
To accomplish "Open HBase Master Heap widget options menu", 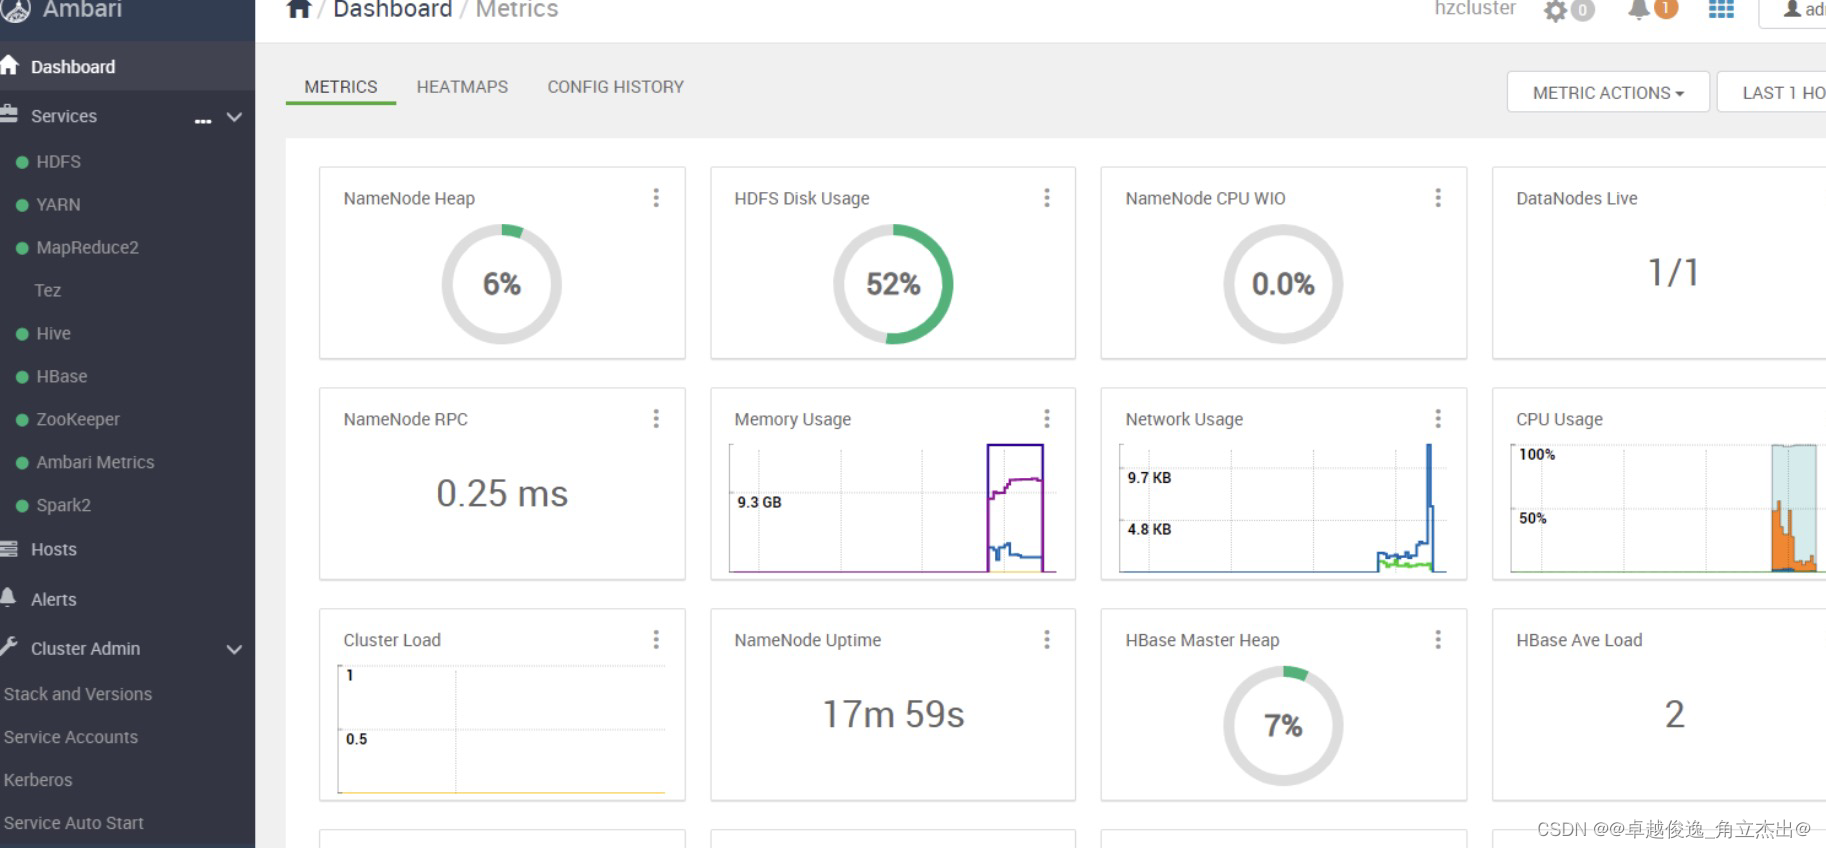I will click(x=1438, y=639).
